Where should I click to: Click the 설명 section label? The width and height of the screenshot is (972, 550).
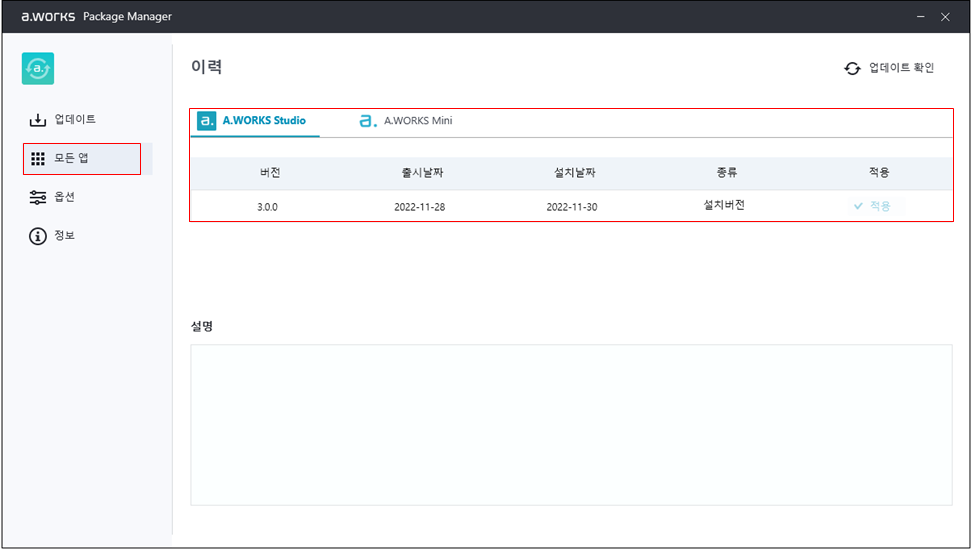tap(202, 326)
